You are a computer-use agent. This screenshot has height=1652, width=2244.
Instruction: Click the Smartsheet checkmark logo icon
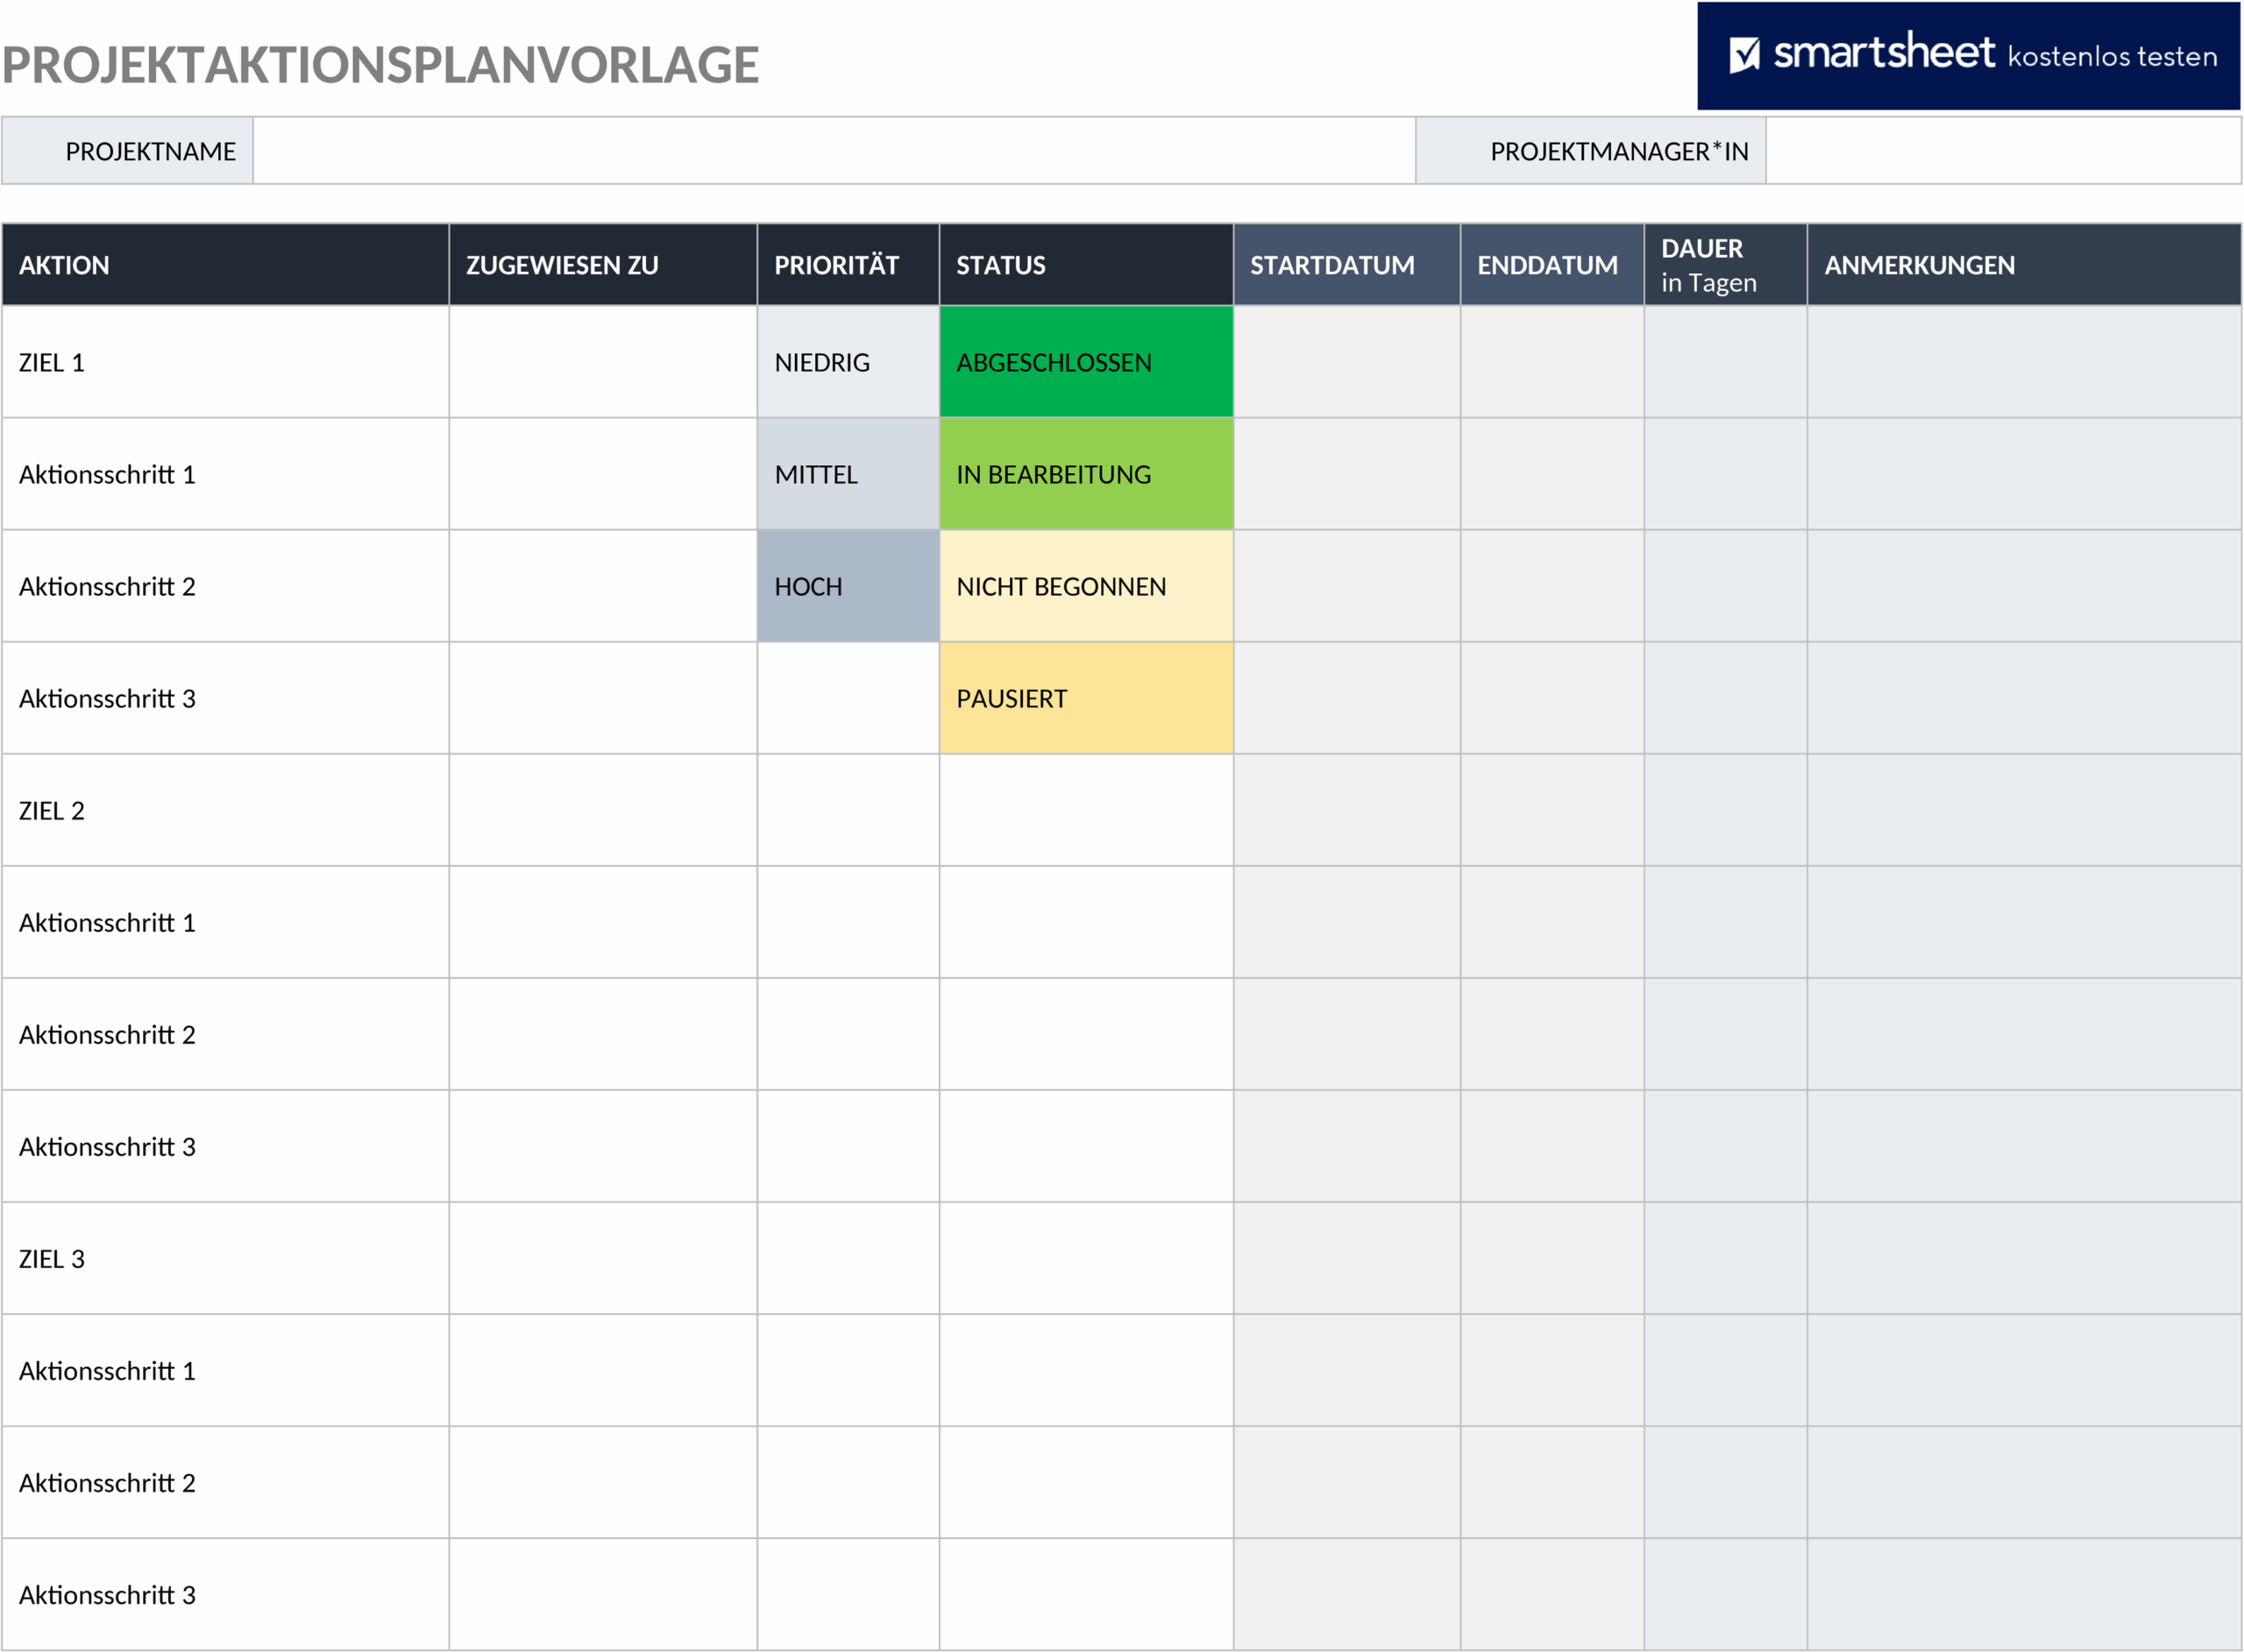coord(1744,55)
